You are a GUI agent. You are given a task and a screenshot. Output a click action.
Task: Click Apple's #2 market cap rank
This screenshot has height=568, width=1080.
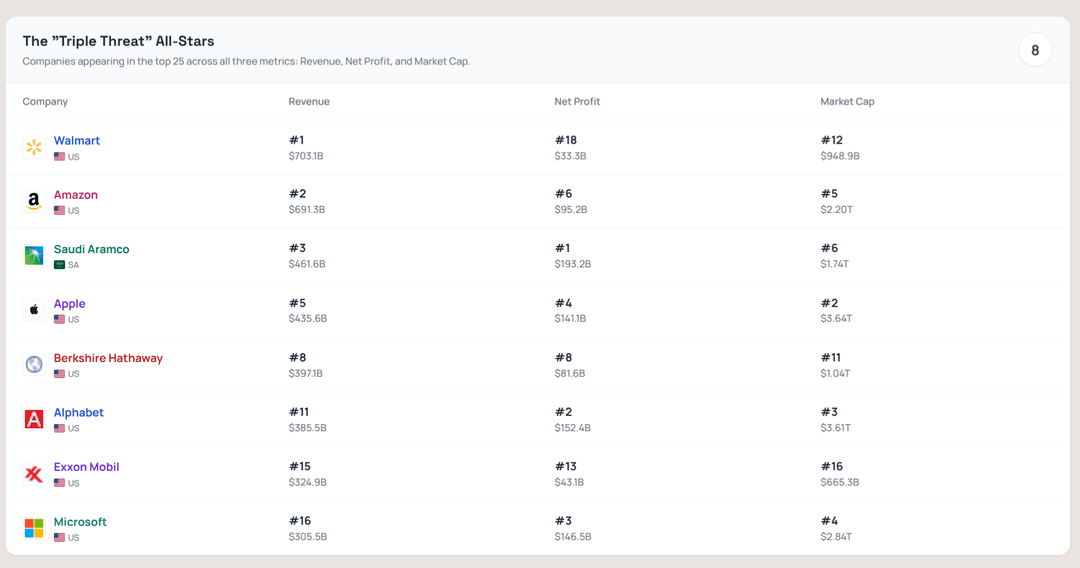pos(829,303)
